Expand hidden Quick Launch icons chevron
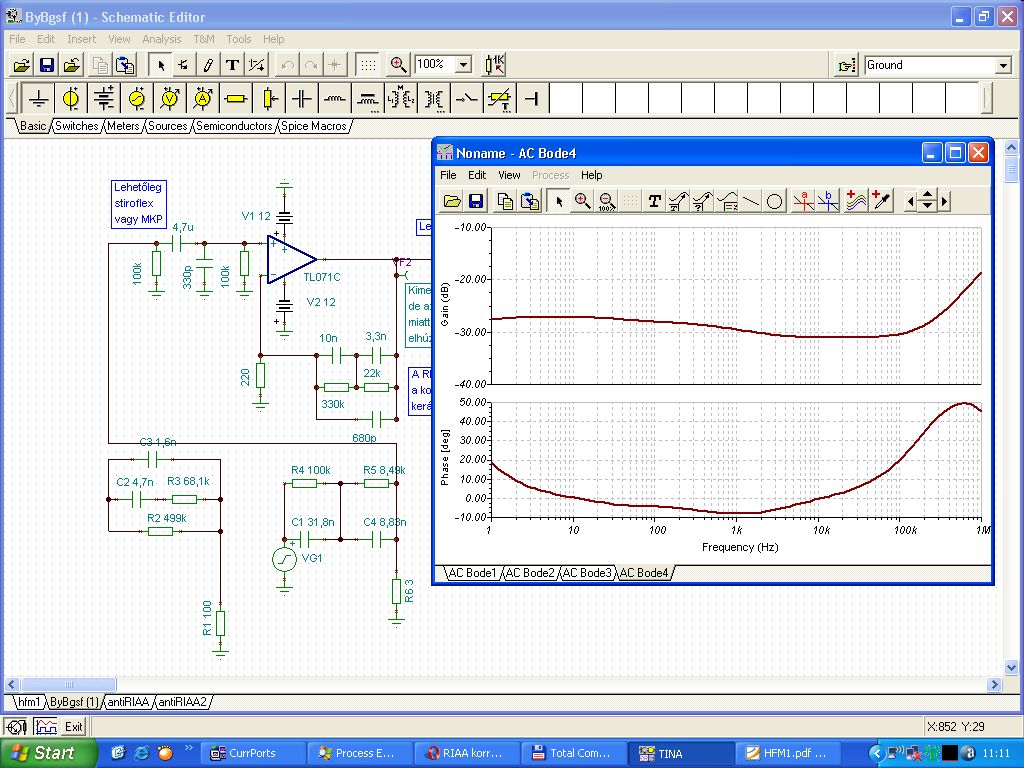 click(187, 747)
